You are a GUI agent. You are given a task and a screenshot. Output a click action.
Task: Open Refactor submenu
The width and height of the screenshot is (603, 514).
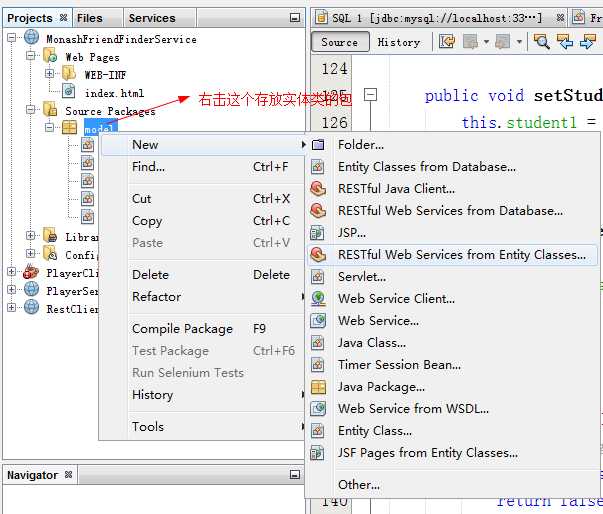204,297
